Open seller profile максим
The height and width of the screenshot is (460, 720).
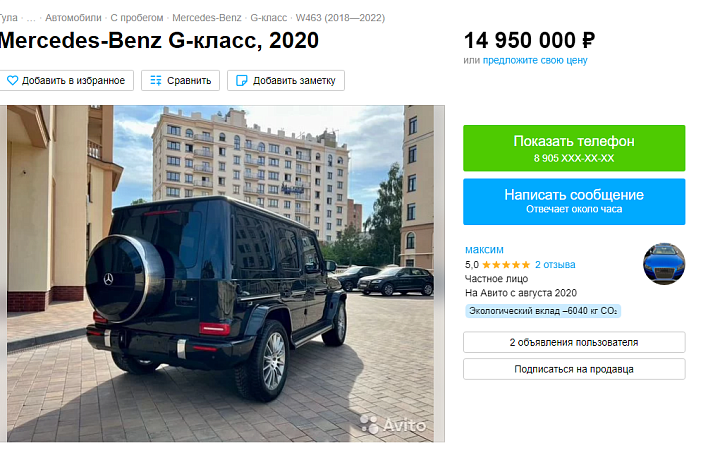click(484, 250)
